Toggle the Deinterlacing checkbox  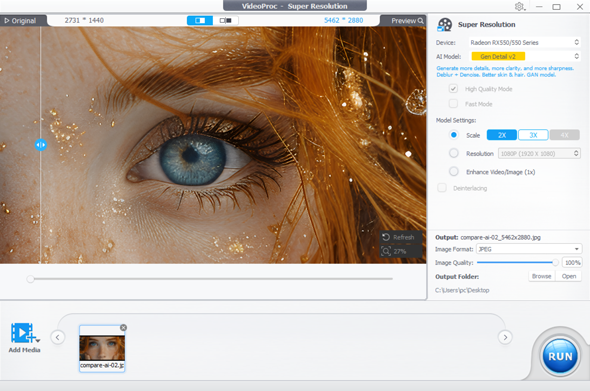(442, 188)
